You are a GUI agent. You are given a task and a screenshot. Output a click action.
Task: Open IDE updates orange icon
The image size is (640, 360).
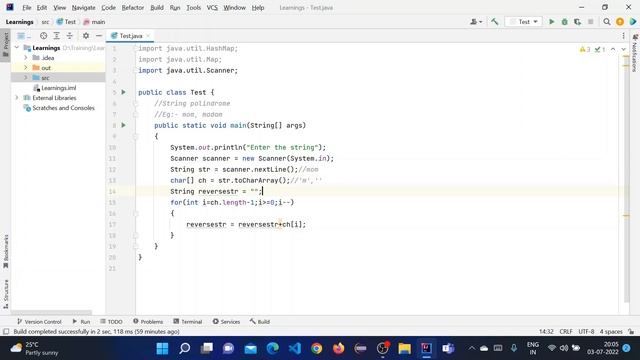click(620, 22)
